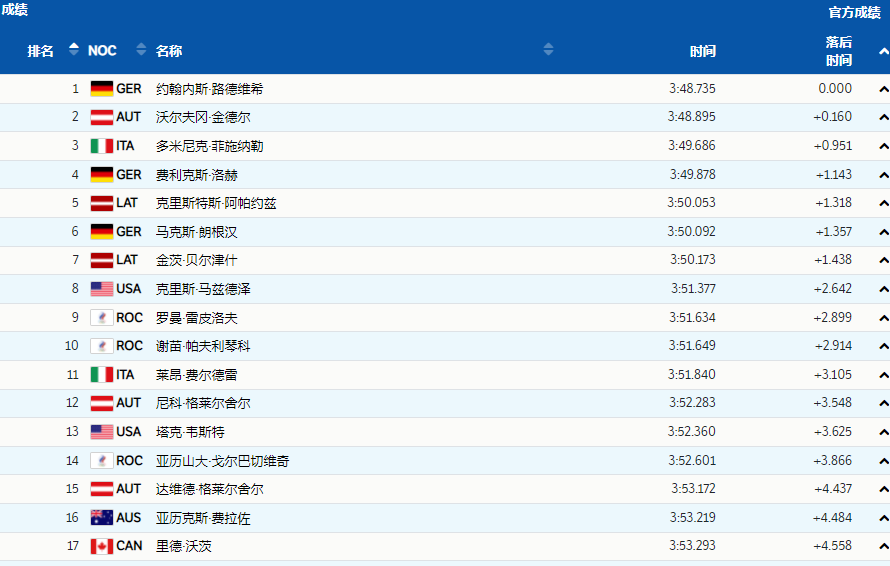
Task: Click the time 3:48.735
Action: 692,89
